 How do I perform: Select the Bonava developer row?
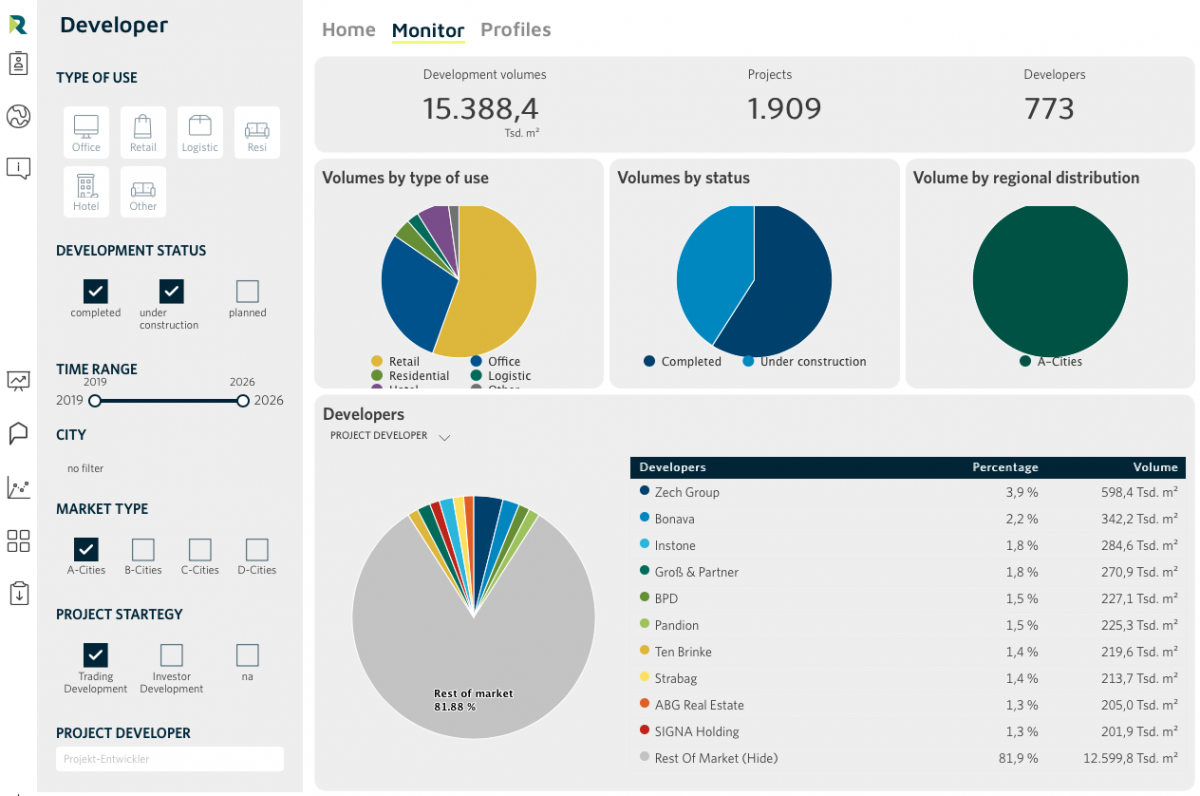coord(909,519)
